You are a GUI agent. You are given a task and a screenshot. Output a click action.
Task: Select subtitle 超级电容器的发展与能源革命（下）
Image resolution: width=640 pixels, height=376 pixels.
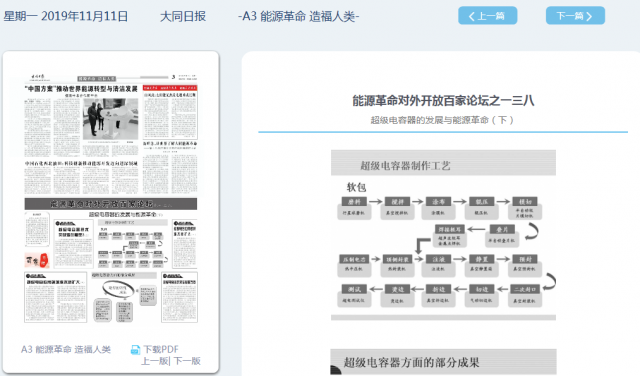(x=442, y=120)
